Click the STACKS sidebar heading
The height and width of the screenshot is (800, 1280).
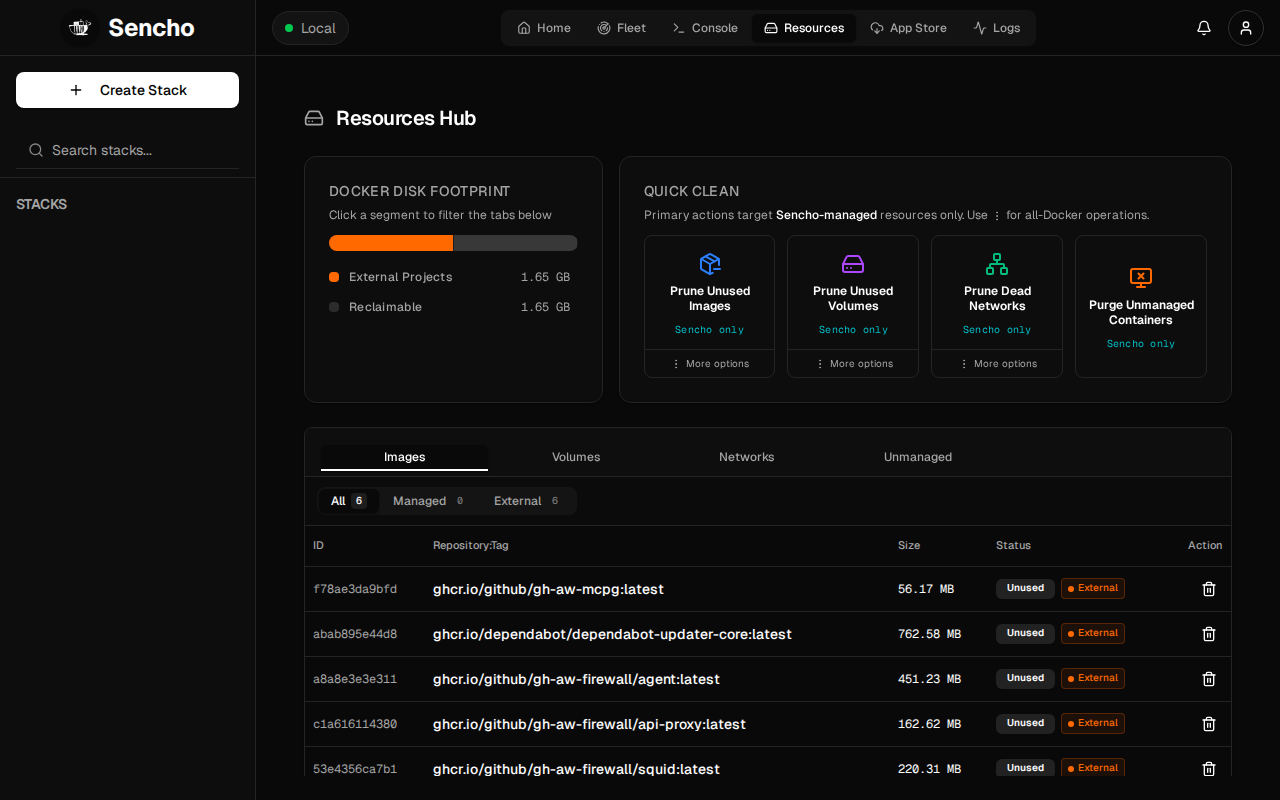coord(42,204)
